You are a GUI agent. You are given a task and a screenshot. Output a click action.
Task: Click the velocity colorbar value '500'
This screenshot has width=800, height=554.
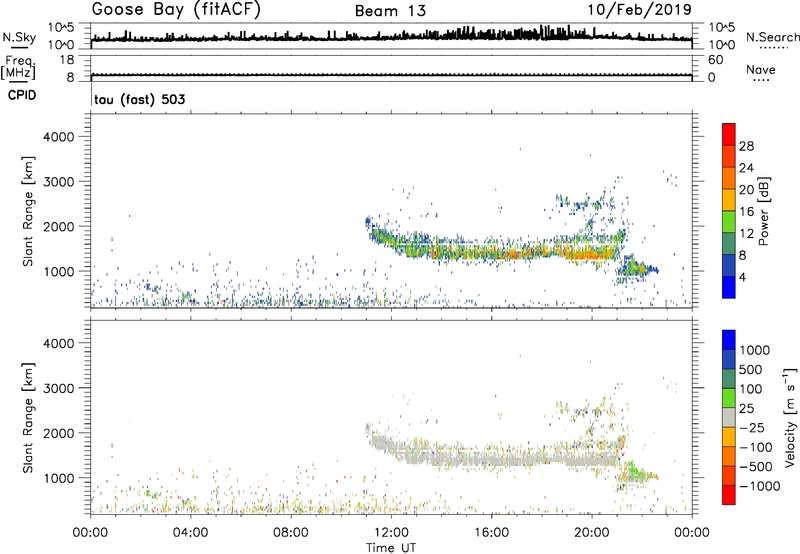point(752,369)
